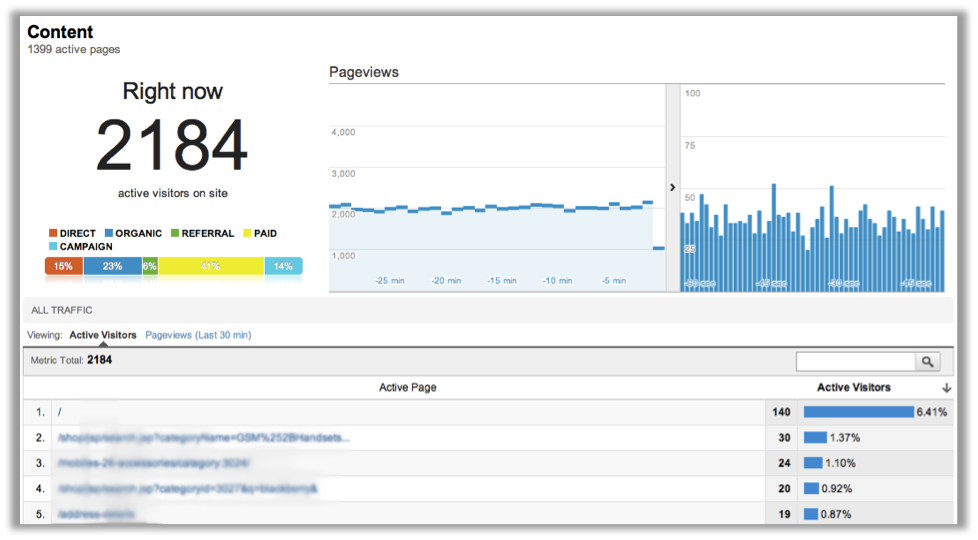Click the ALL TRAFFIC section header
Viewport: 978px width, 540px height.
pyautogui.click(x=60, y=311)
